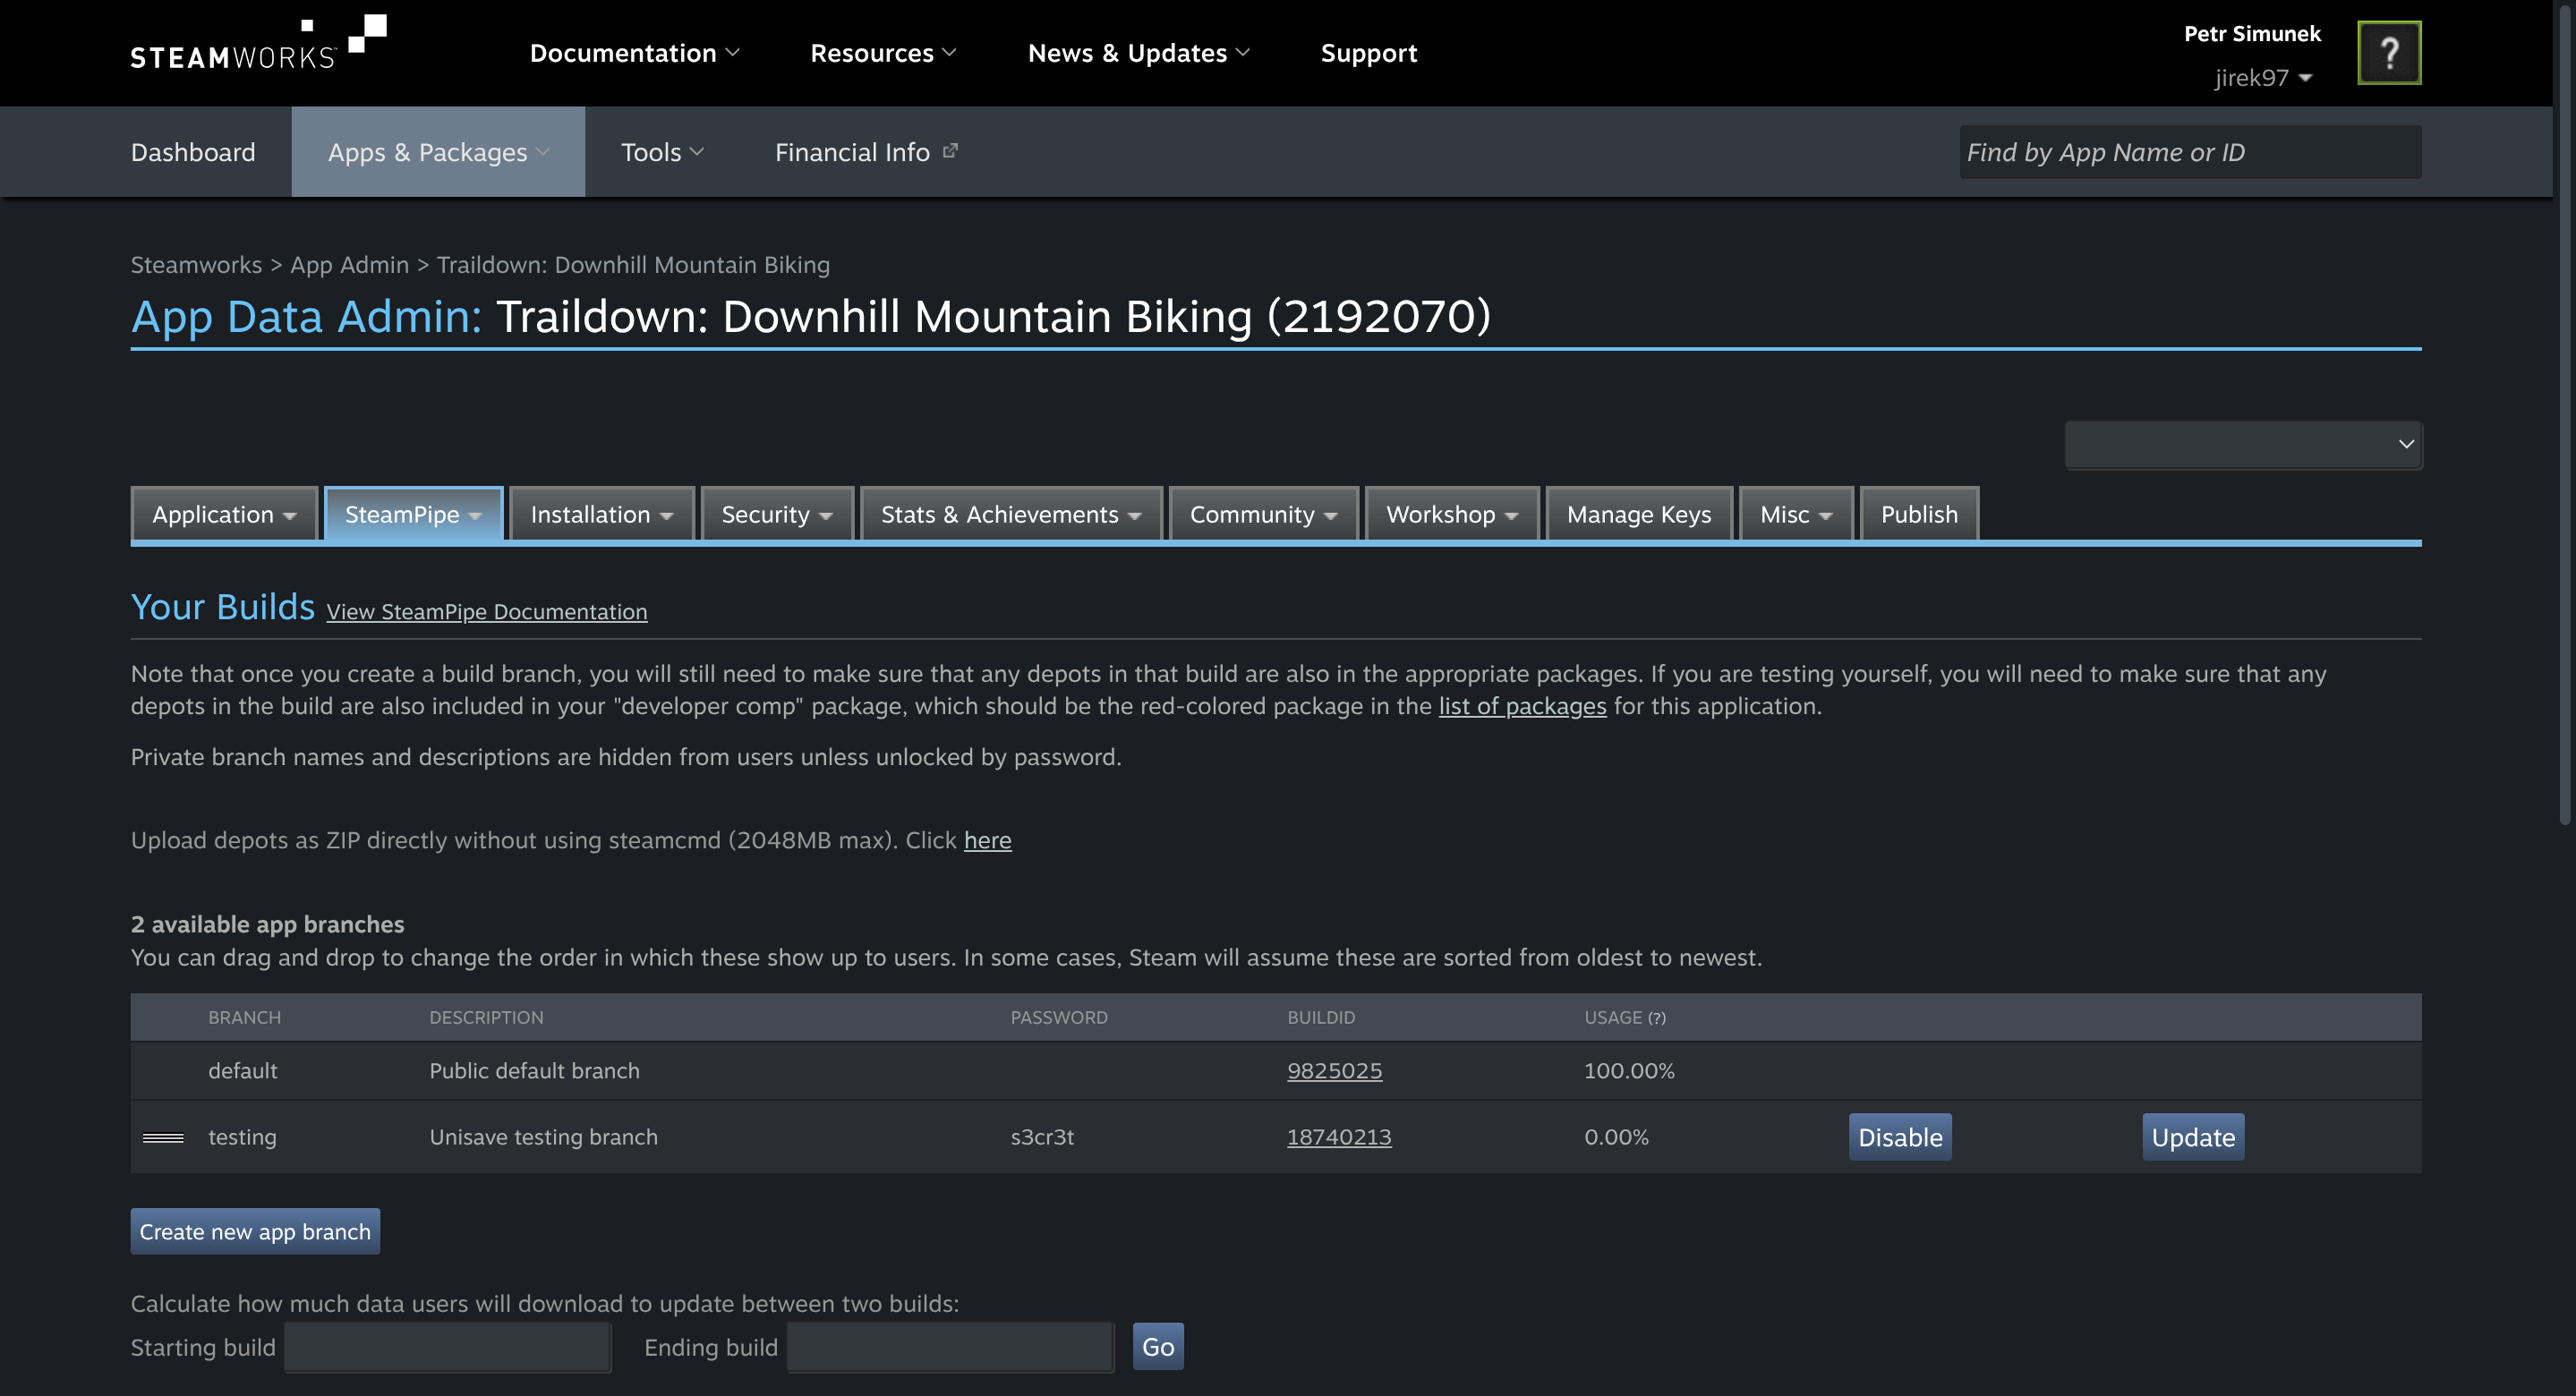Viewport: 2576px width, 1396px height.
Task: Expand the News & Updates menu
Action: coord(1139,53)
